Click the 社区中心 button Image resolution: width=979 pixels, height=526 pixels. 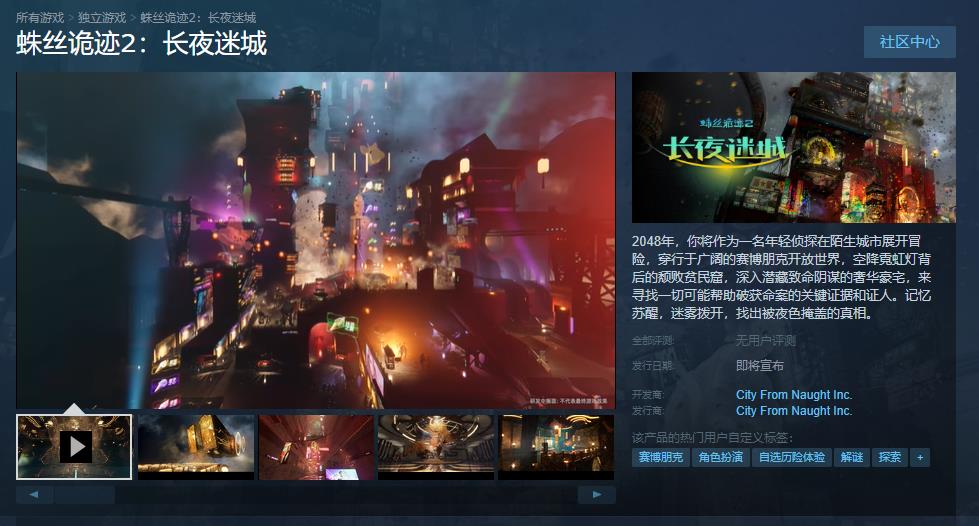[909, 42]
